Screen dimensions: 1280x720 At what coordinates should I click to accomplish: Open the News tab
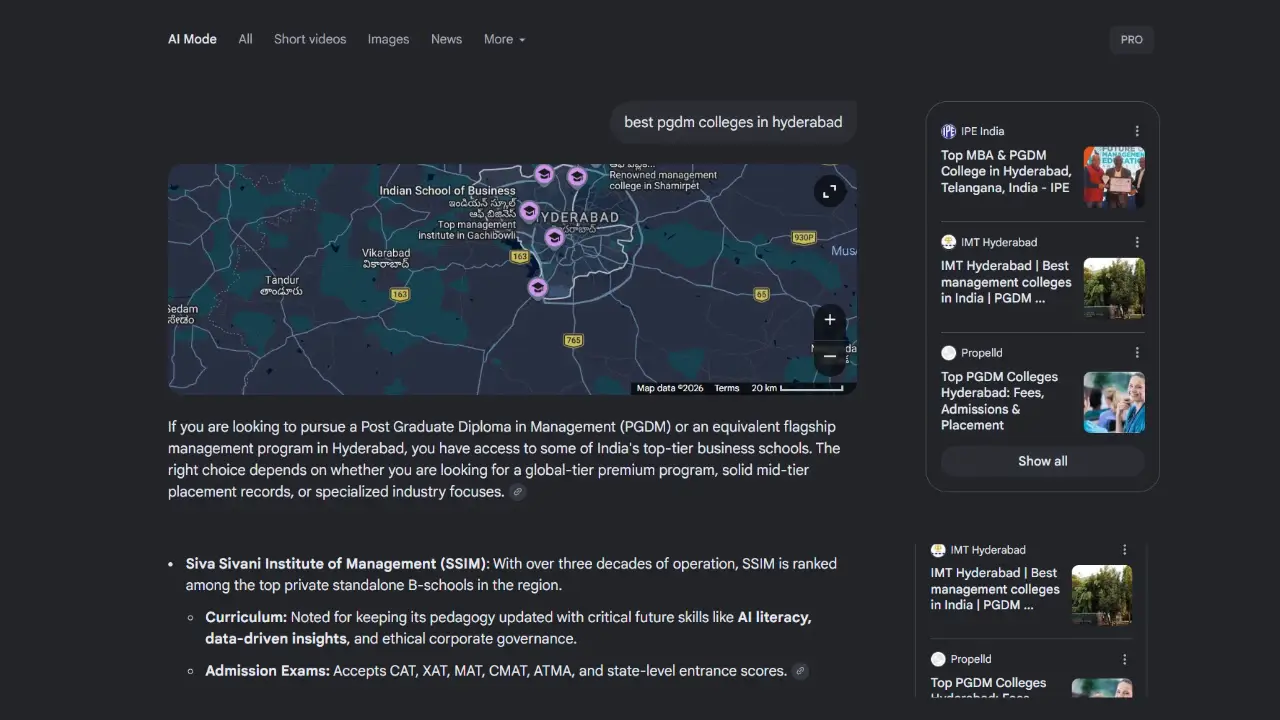point(446,39)
